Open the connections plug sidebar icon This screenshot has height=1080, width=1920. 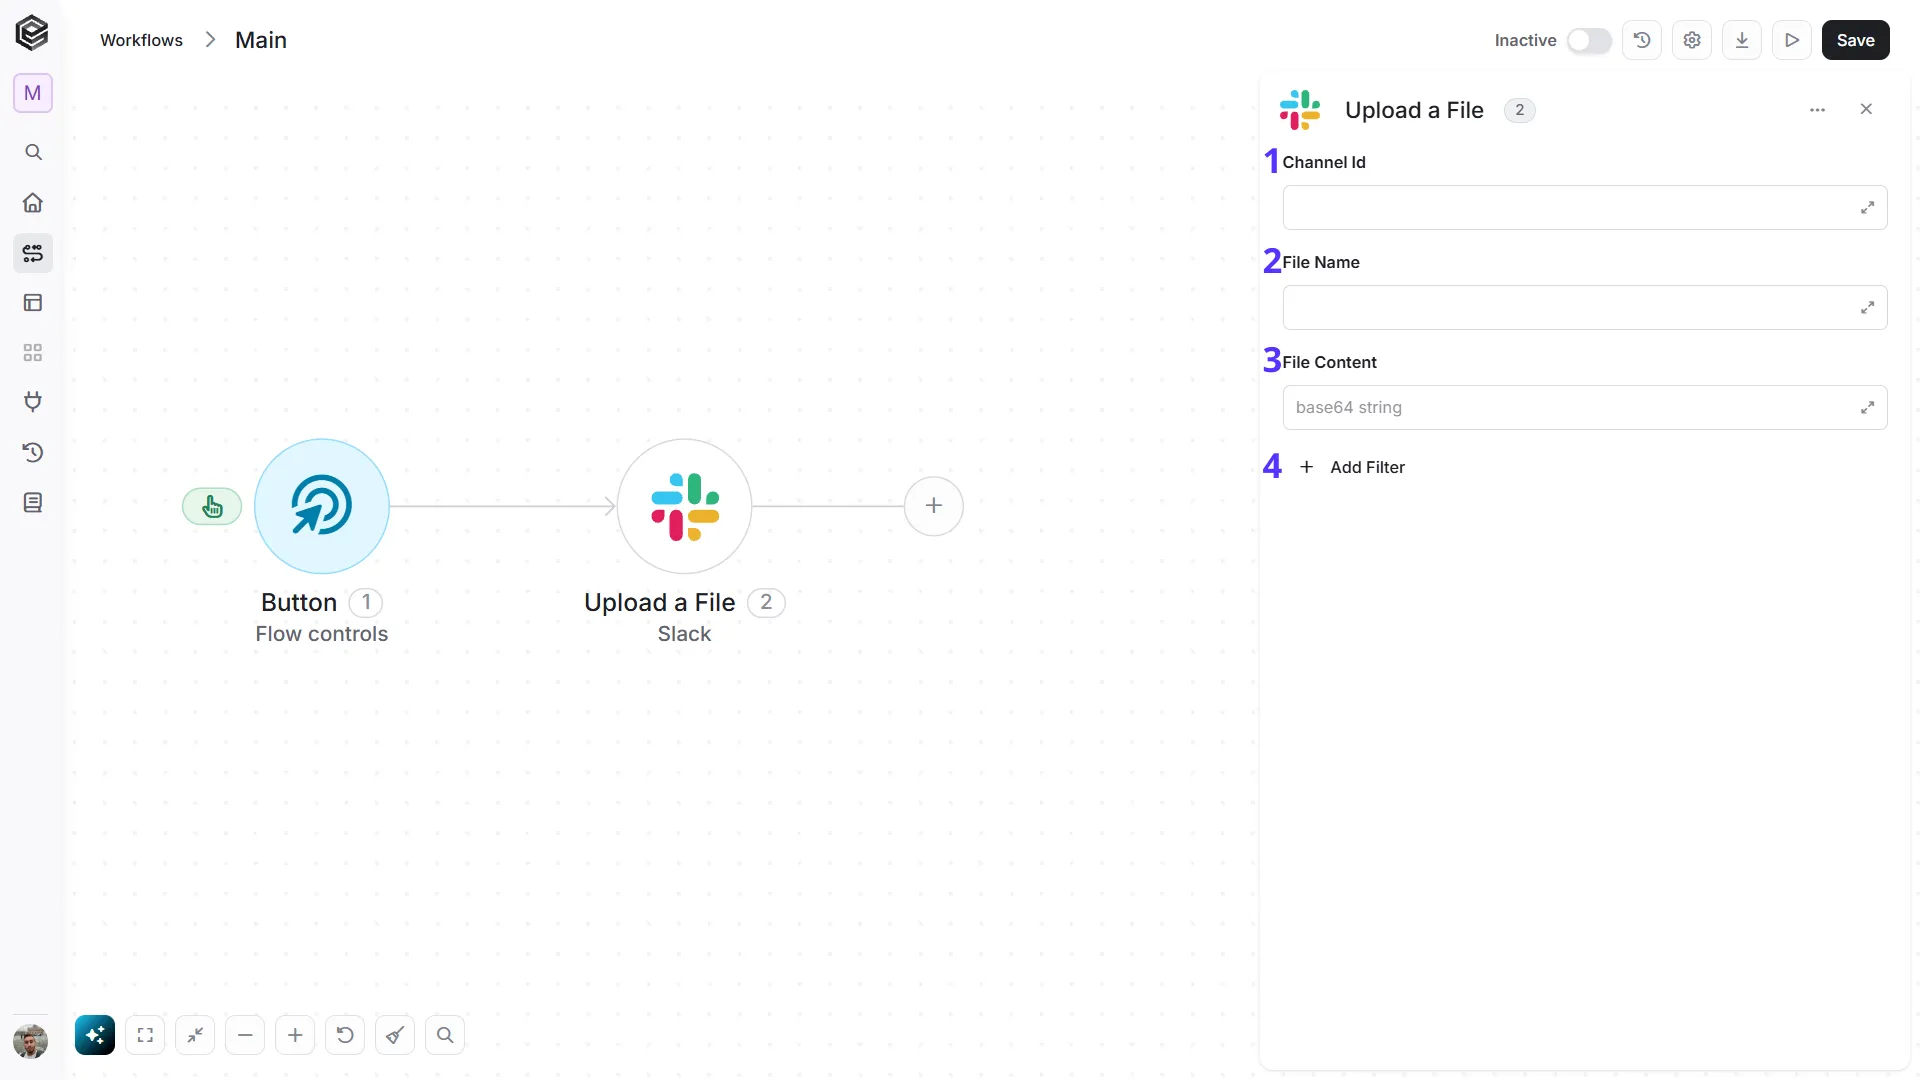click(x=33, y=402)
